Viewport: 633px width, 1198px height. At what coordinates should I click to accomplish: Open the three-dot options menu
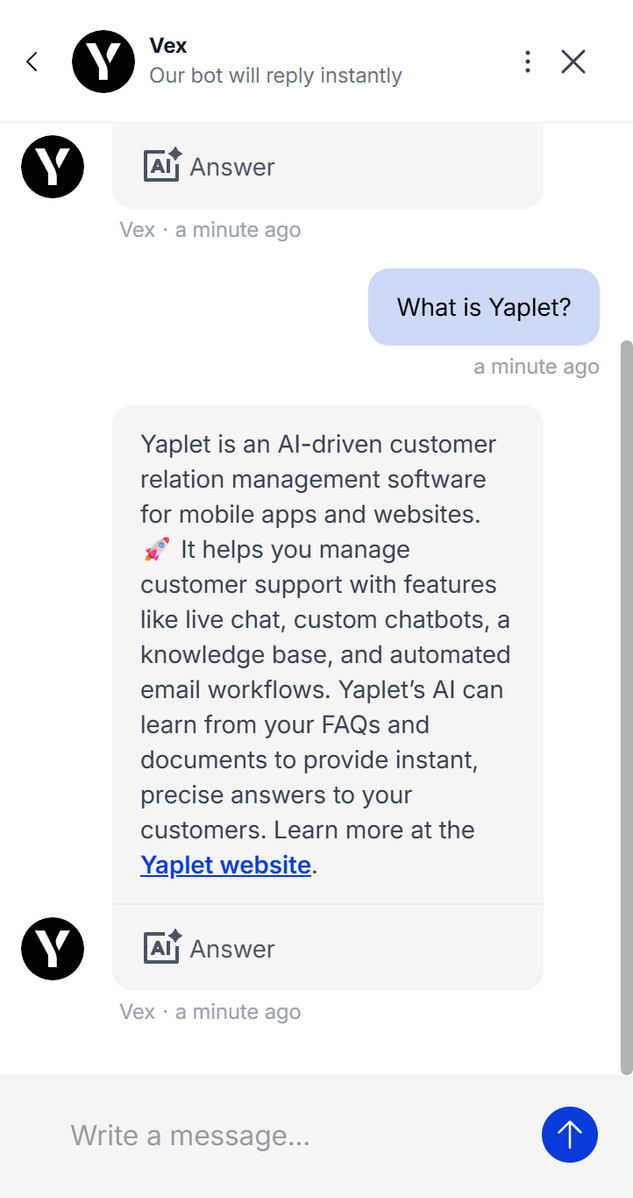[x=527, y=62]
